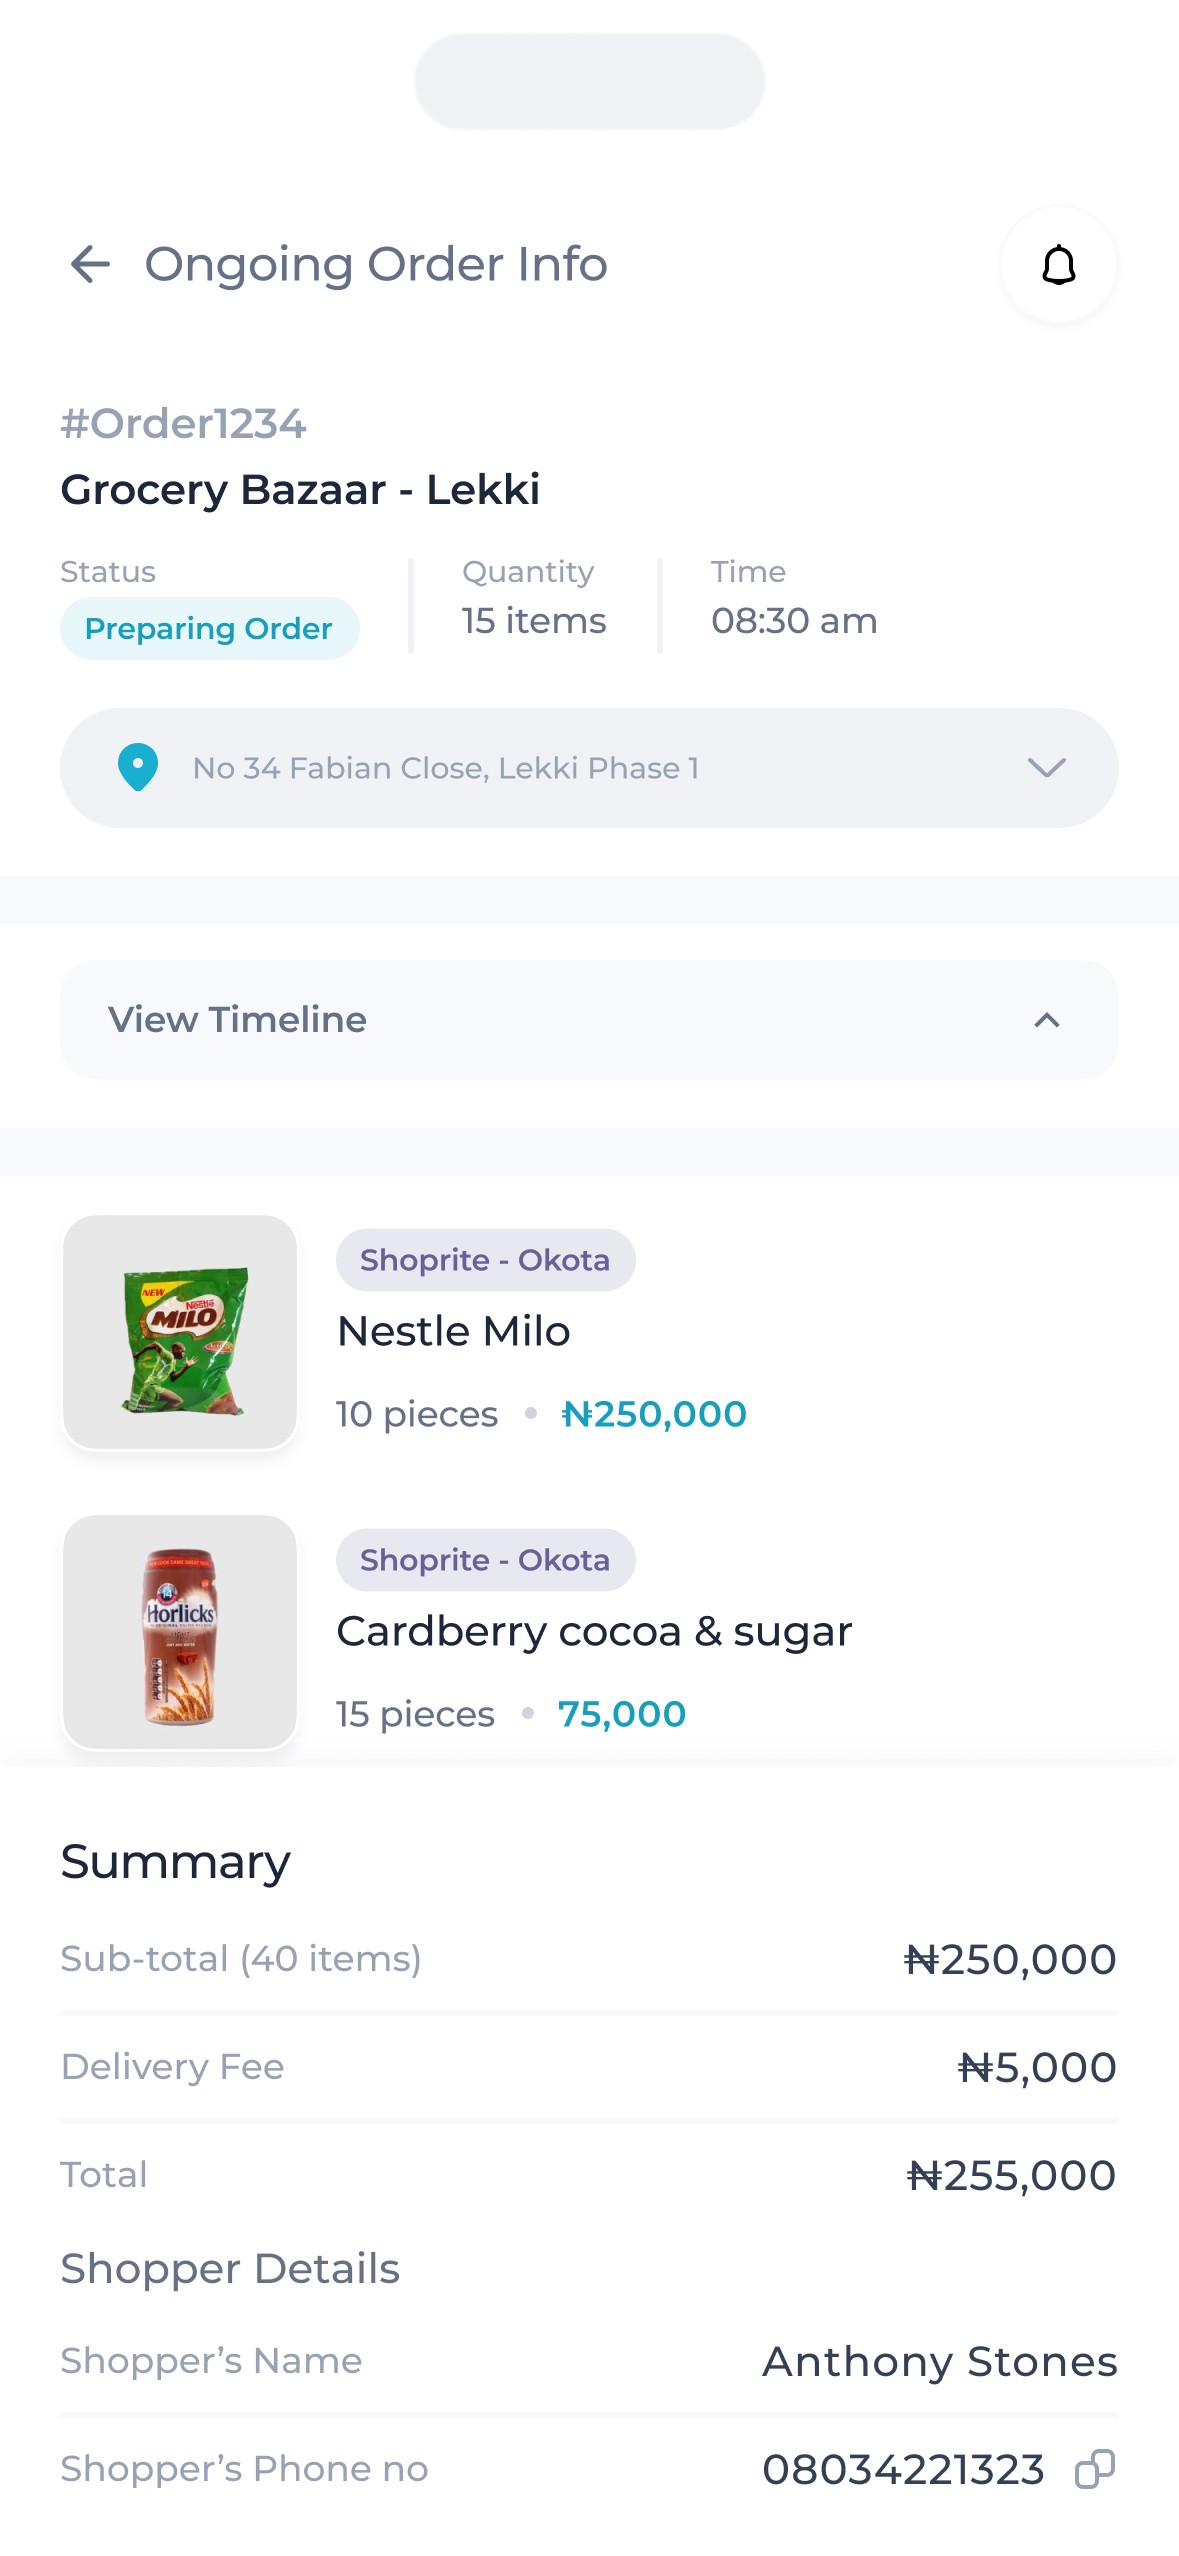Tap the #Order1234 order number
Viewport: 1179px width, 2556px height.
coord(183,424)
